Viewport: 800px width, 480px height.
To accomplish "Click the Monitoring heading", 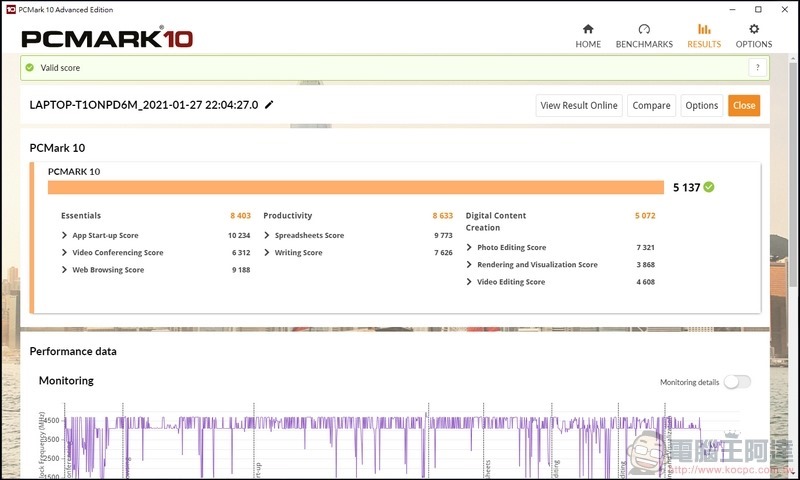I will pyautogui.click(x=66, y=381).
